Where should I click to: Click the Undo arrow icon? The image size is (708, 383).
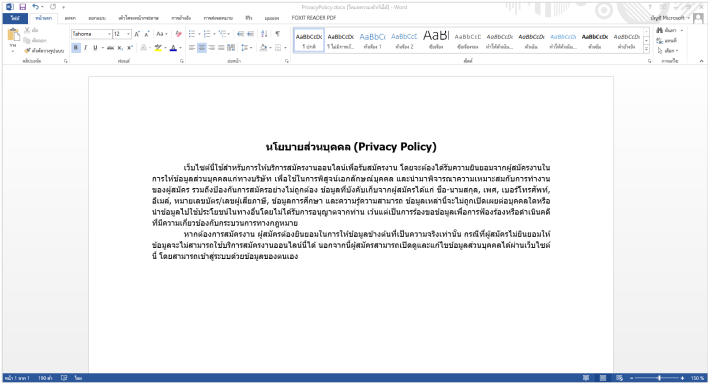click(36, 7)
